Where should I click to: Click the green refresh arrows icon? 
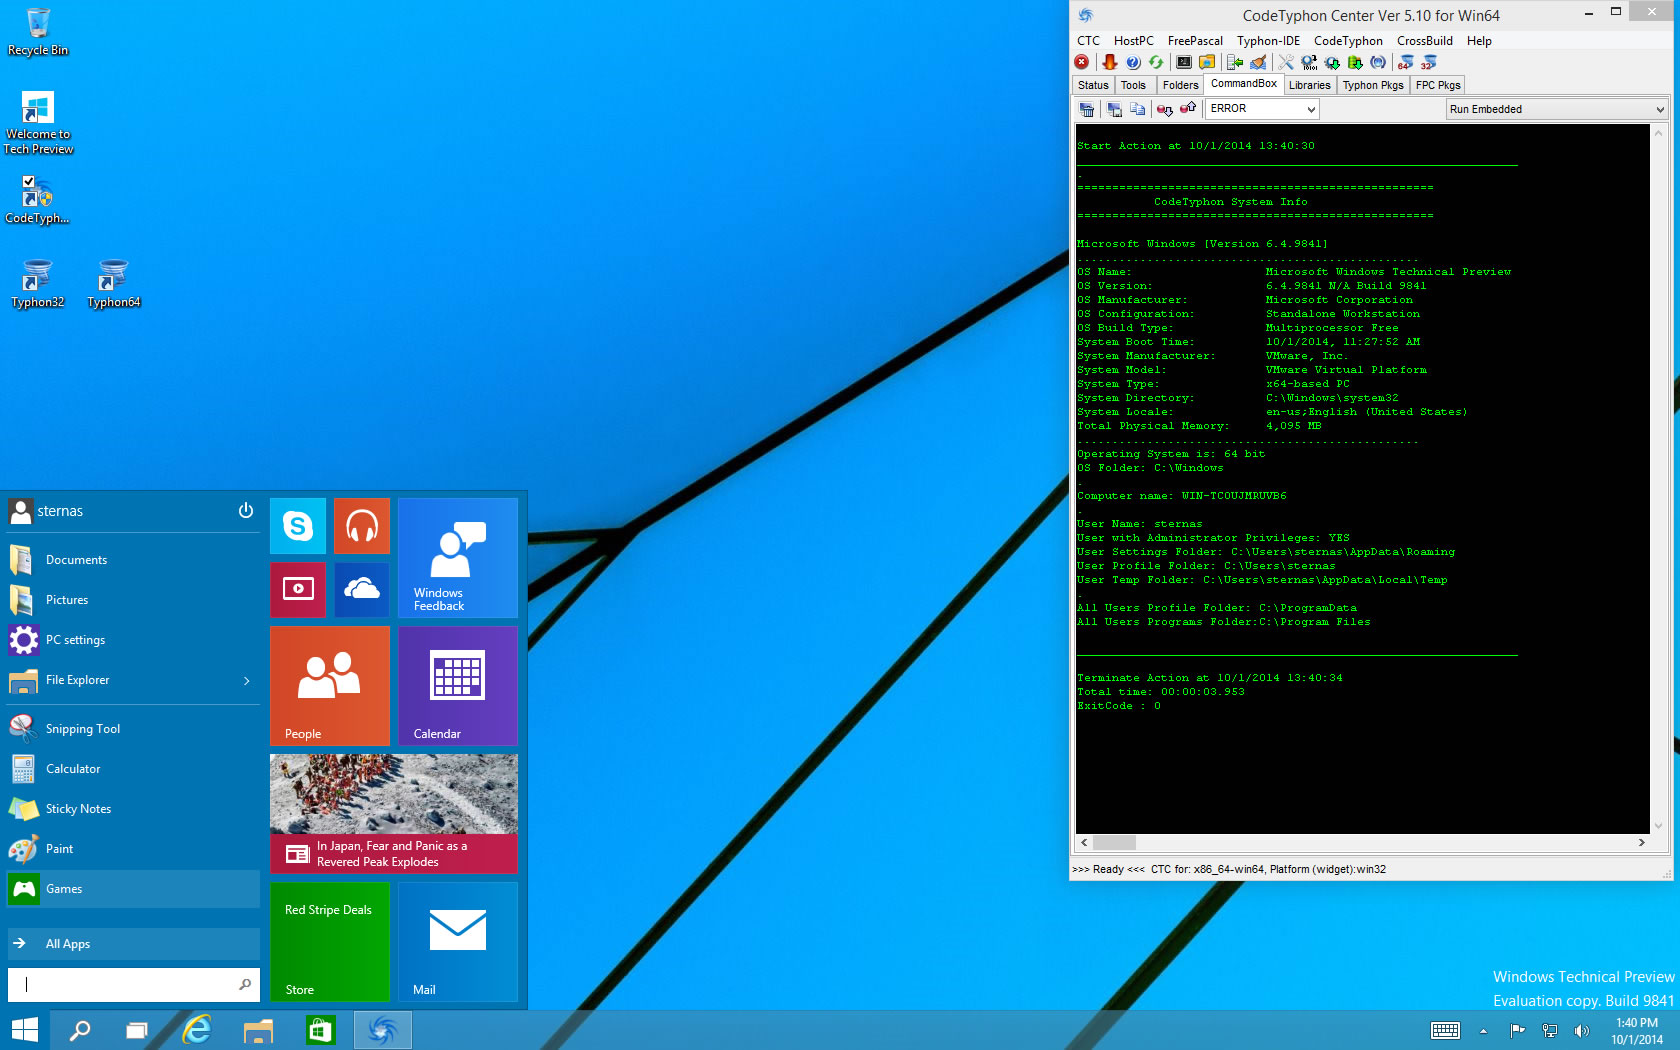[1156, 62]
